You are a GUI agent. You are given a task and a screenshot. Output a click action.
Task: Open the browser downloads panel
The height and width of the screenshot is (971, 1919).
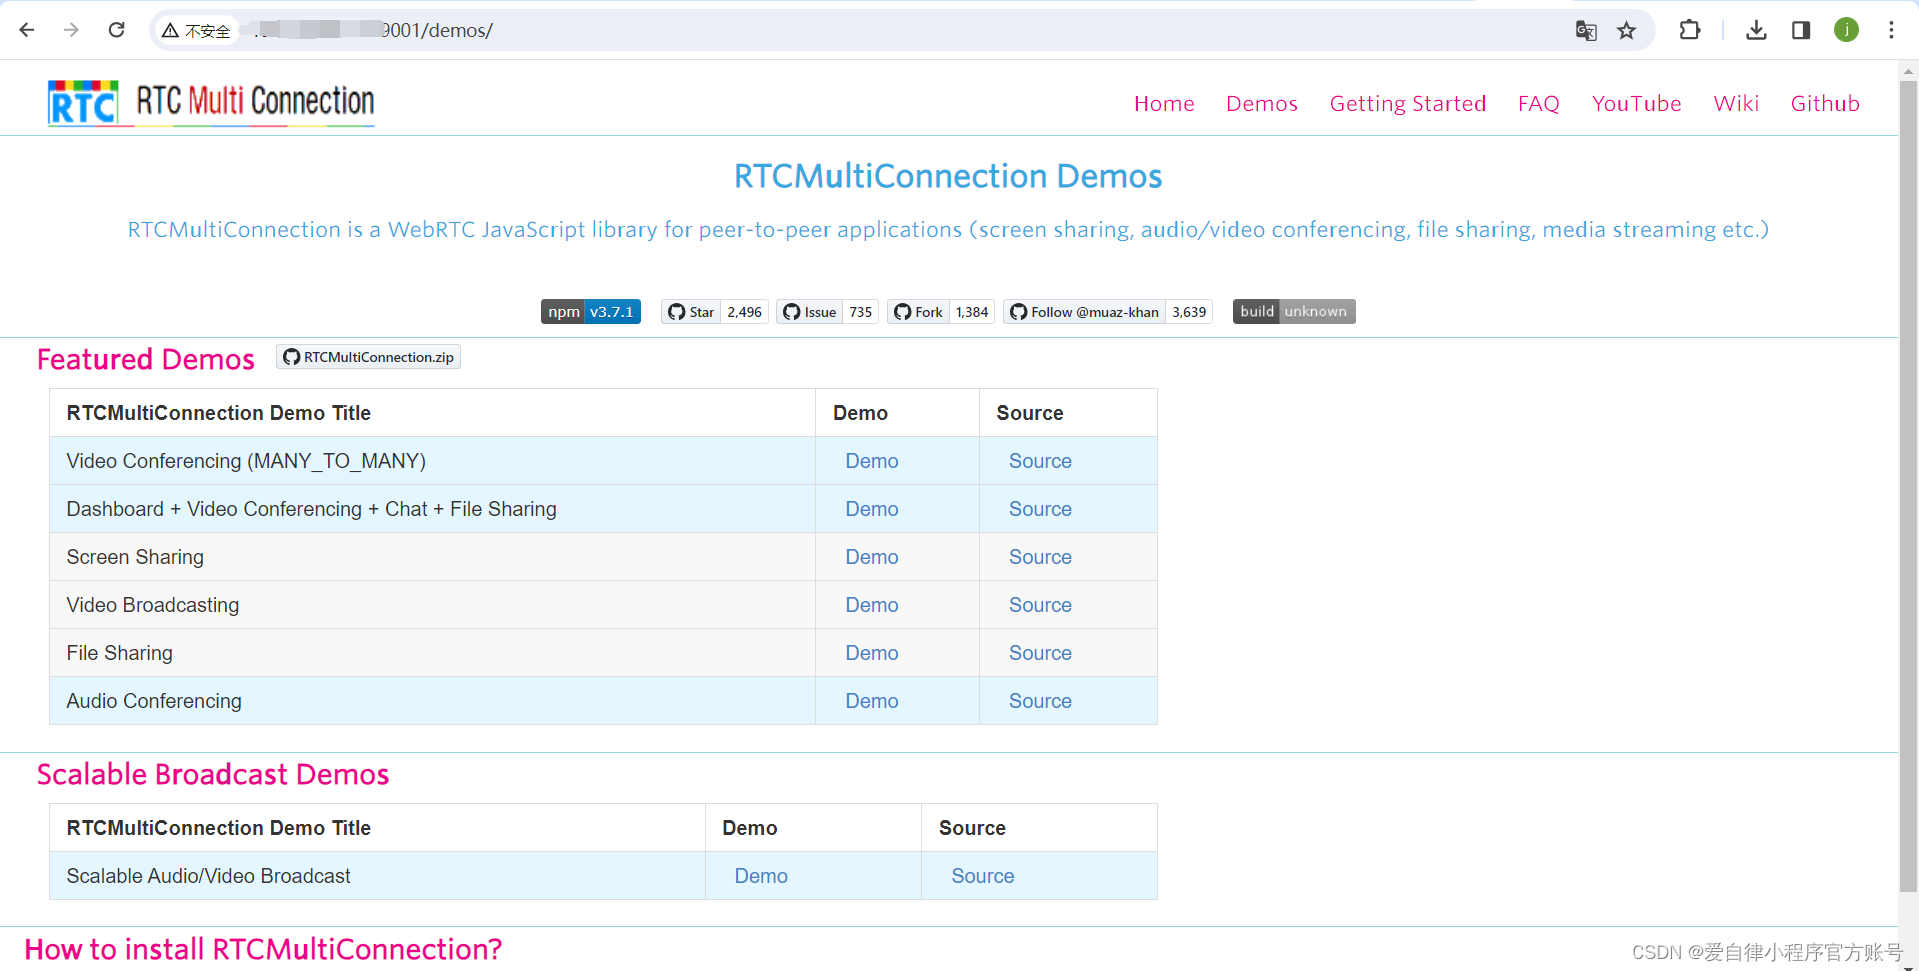(1756, 30)
